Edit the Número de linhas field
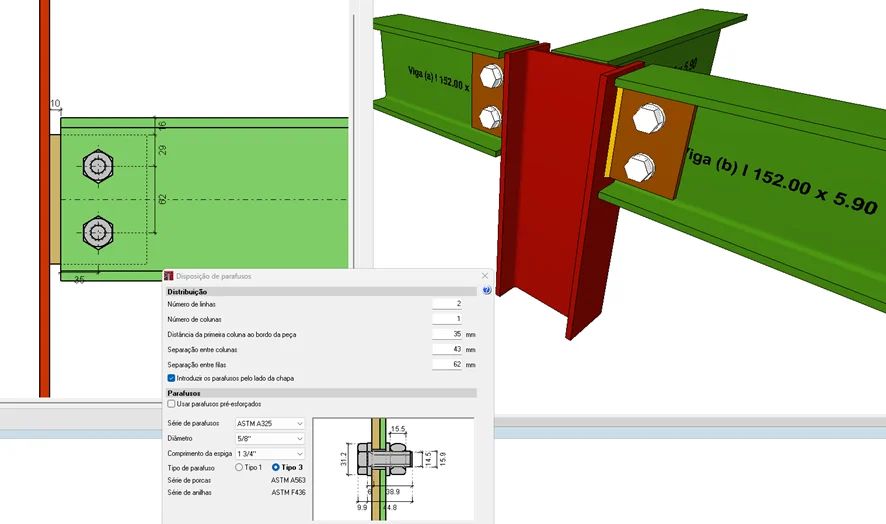This screenshot has height=524, width=886. click(x=448, y=304)
